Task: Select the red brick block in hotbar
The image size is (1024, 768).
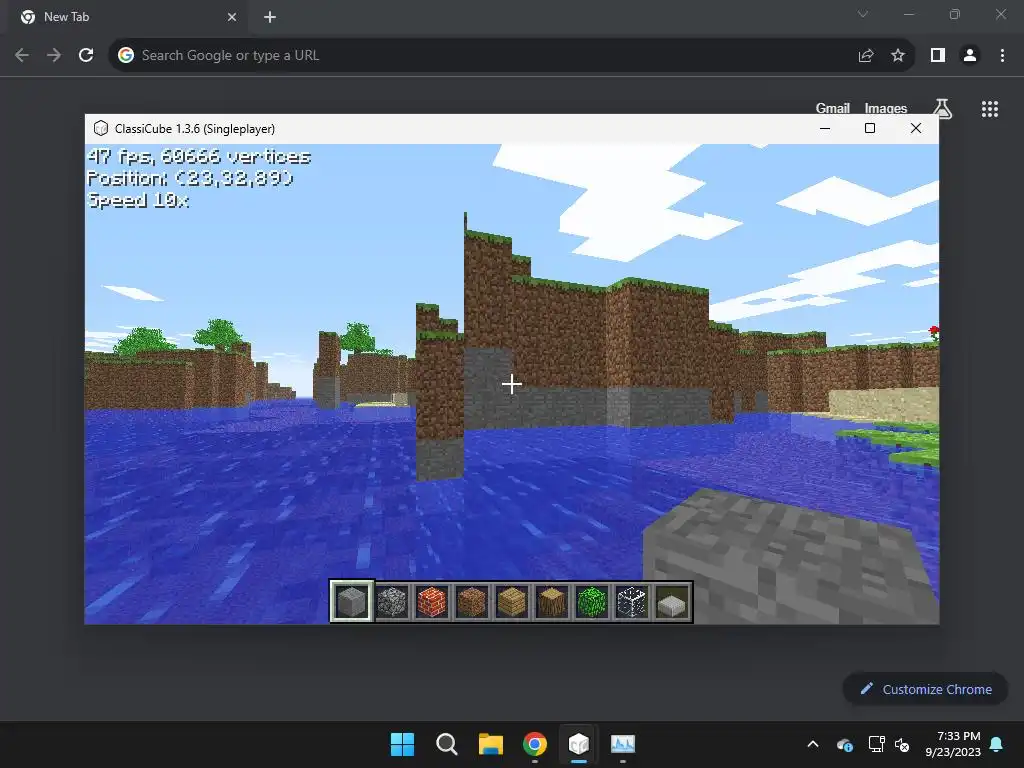Action: (432, 601)
